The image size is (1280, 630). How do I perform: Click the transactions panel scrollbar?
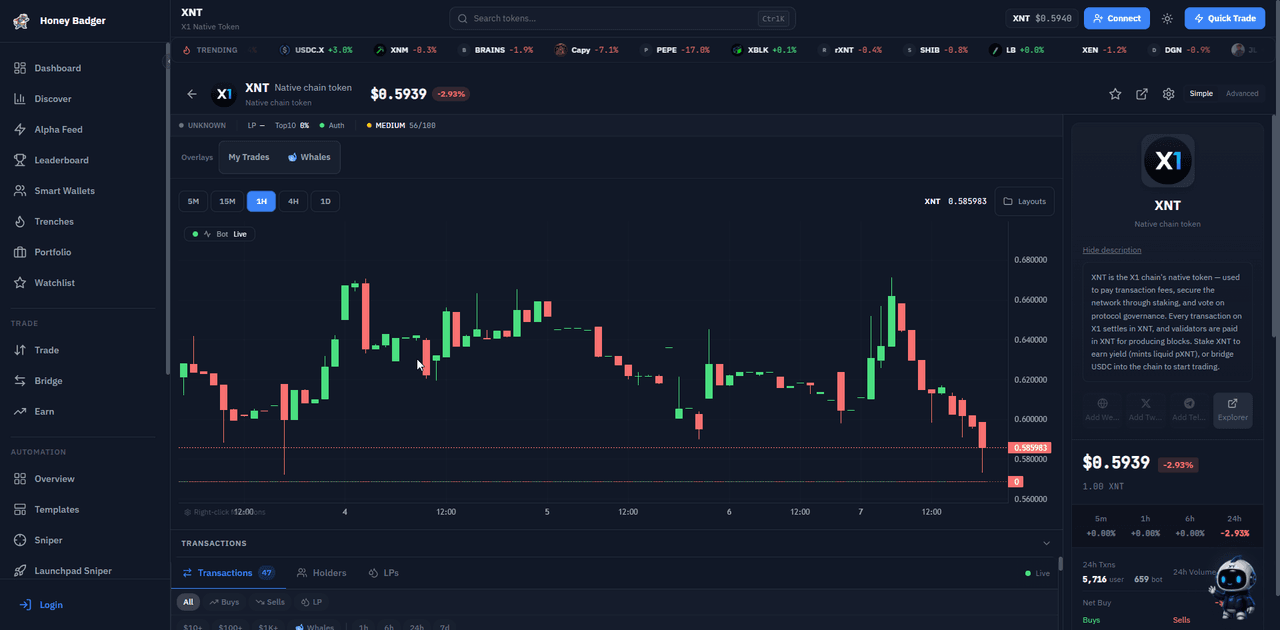click(1060, 564)
